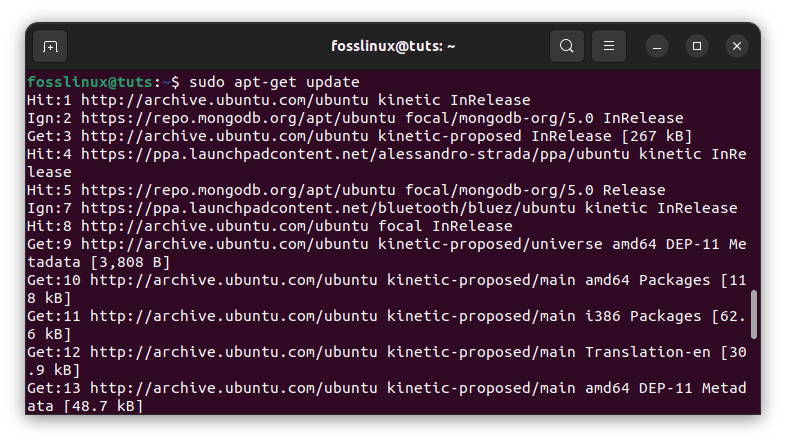
Task: Close the fosslinux@tuts terminal window
Action: point(737,46)
